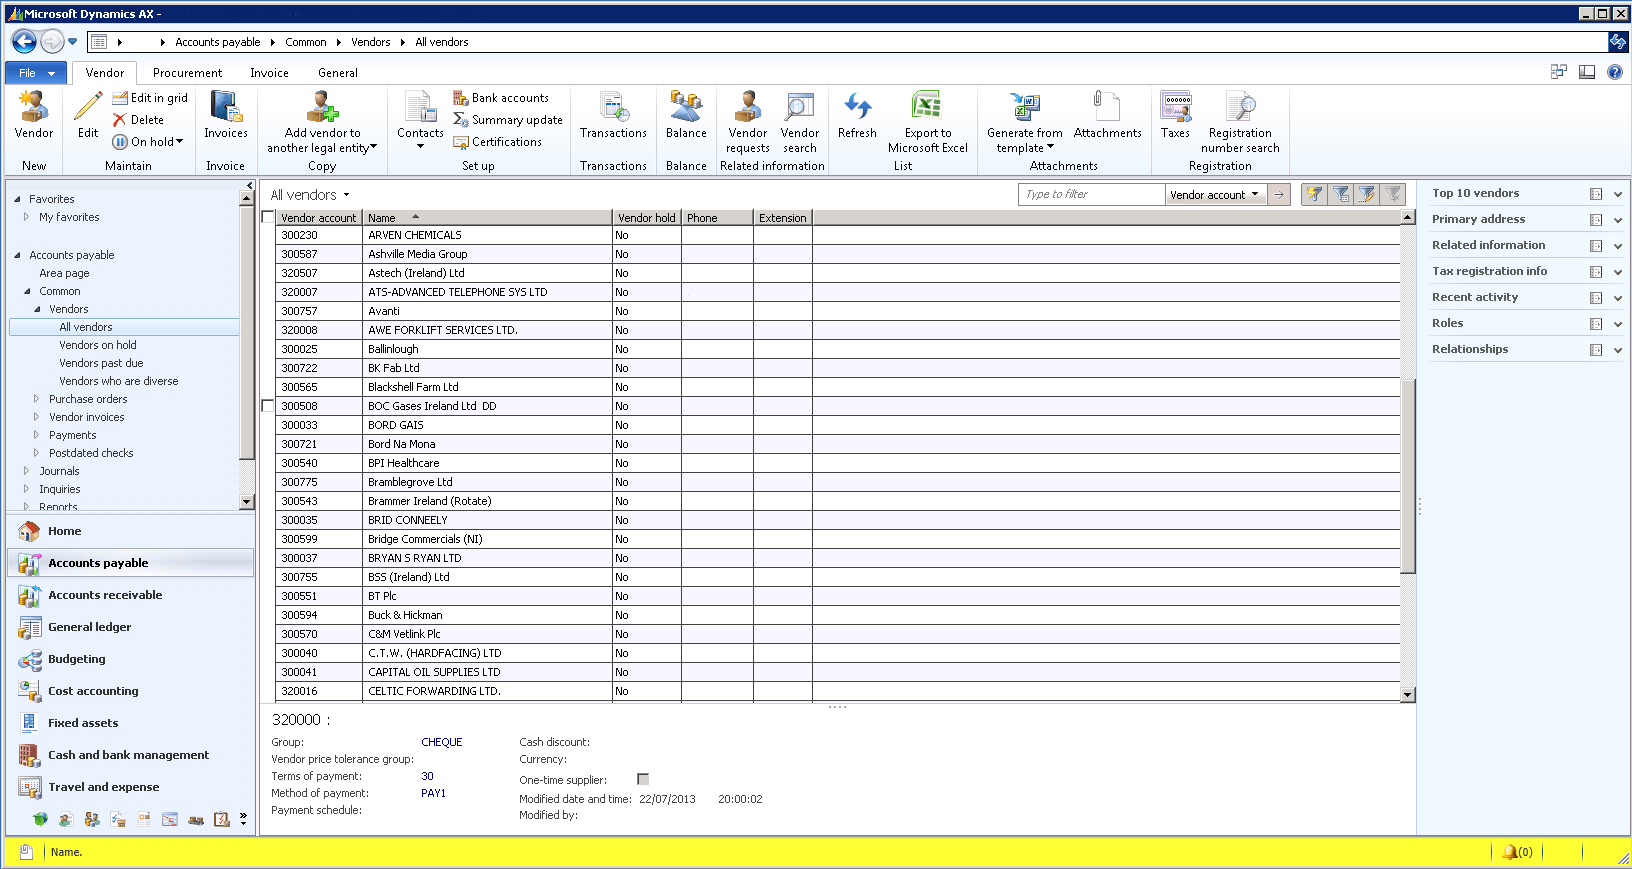The height and width of the screenshot is (869, 1632).
Task: Select Vendors past due in tree
Action: click(x=101, y=363)
